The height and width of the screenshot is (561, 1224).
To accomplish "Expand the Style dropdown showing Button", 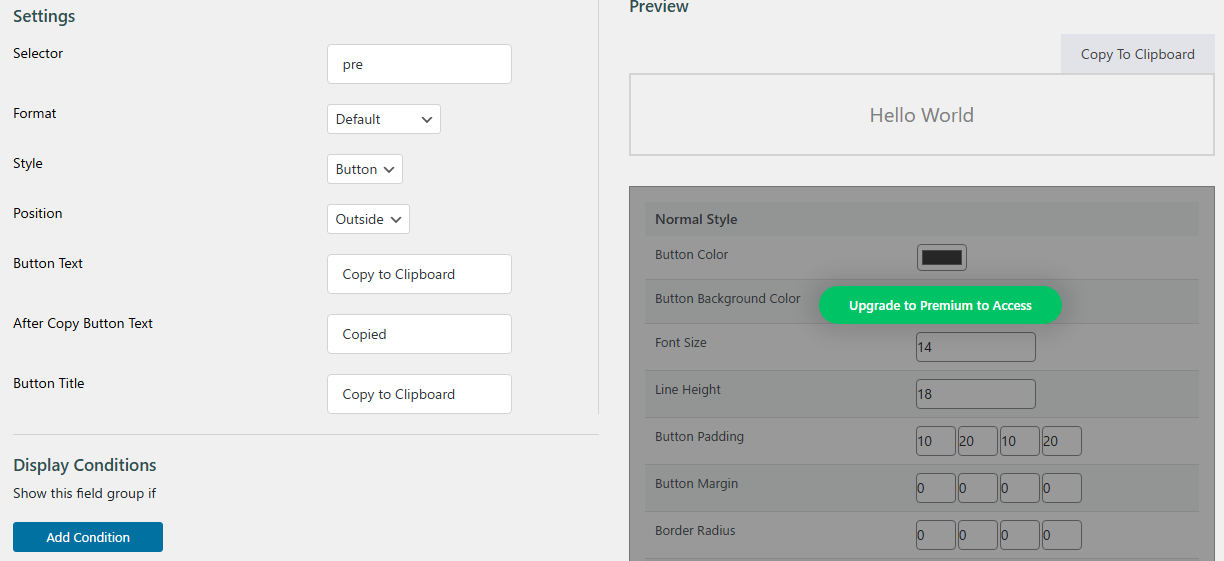I will click(x=364, y=169).
